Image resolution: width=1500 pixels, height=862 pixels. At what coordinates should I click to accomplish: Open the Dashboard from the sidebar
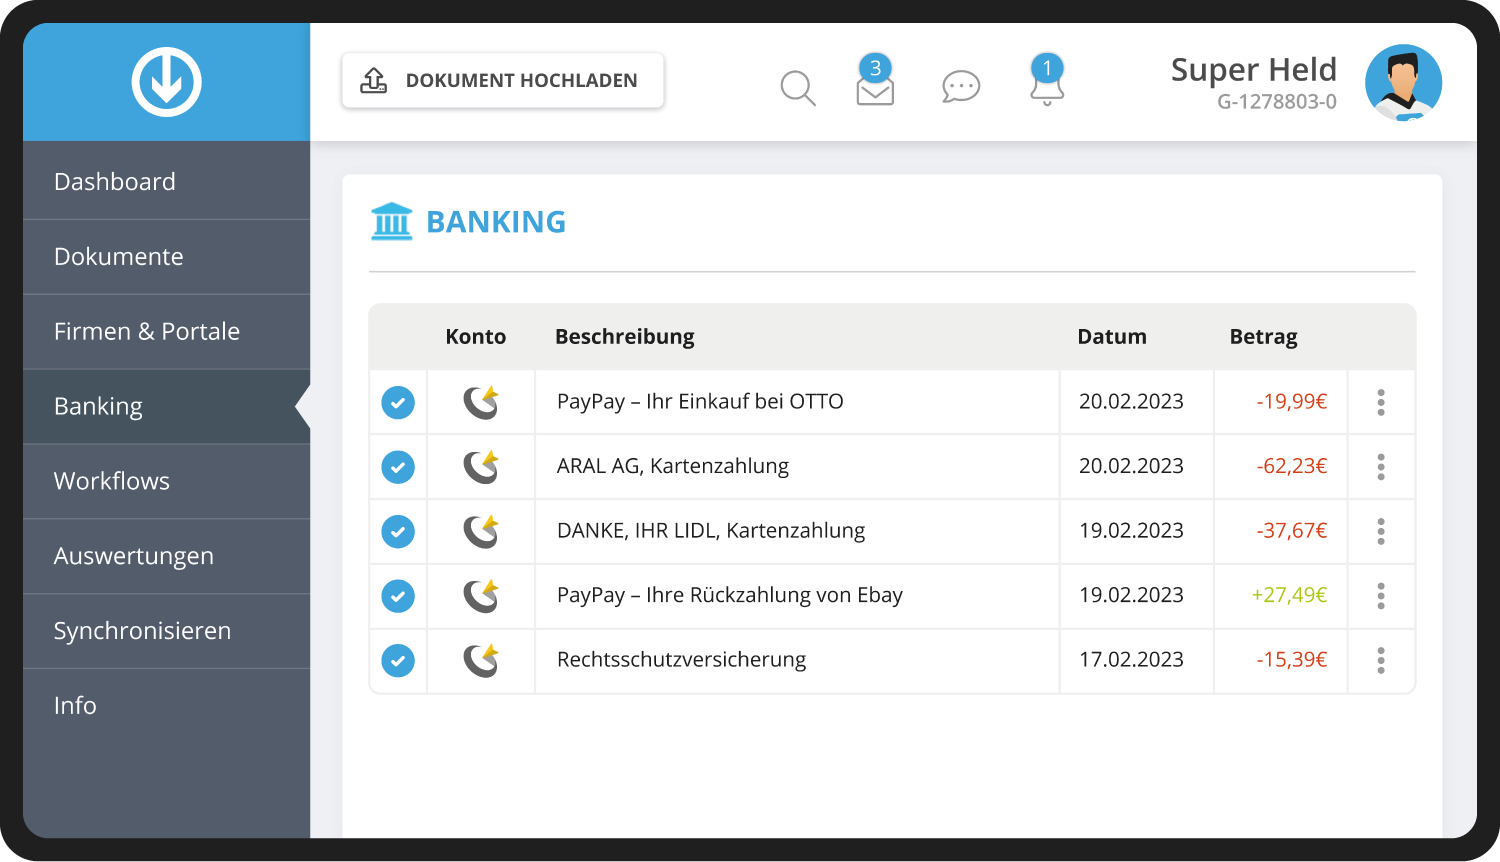pyautogui.click(x=115, y=181)
